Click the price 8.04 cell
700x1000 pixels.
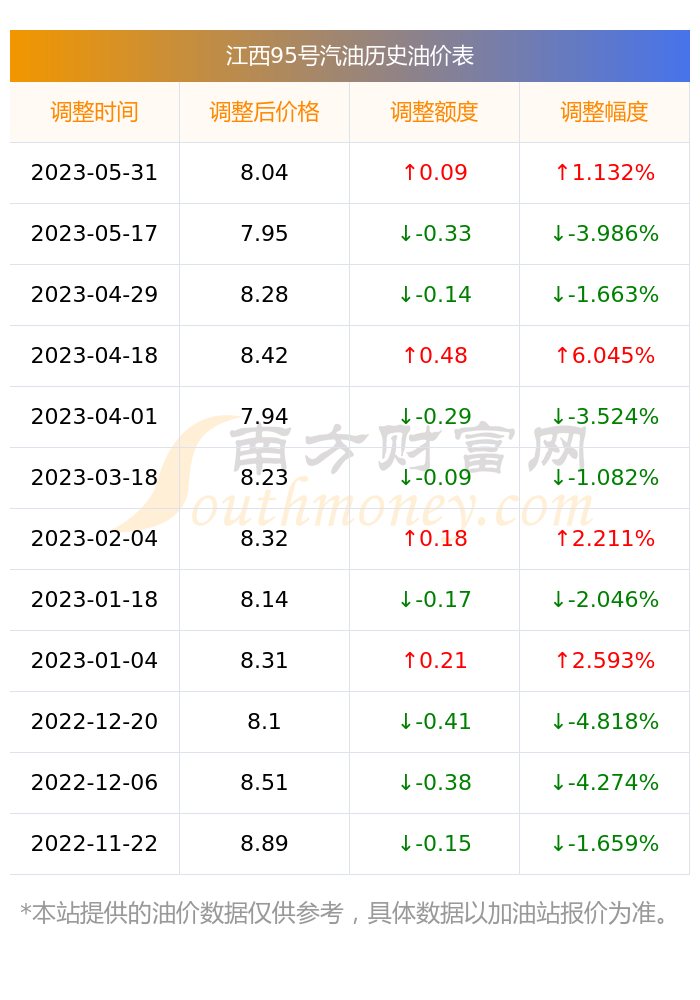pos(264,172)
